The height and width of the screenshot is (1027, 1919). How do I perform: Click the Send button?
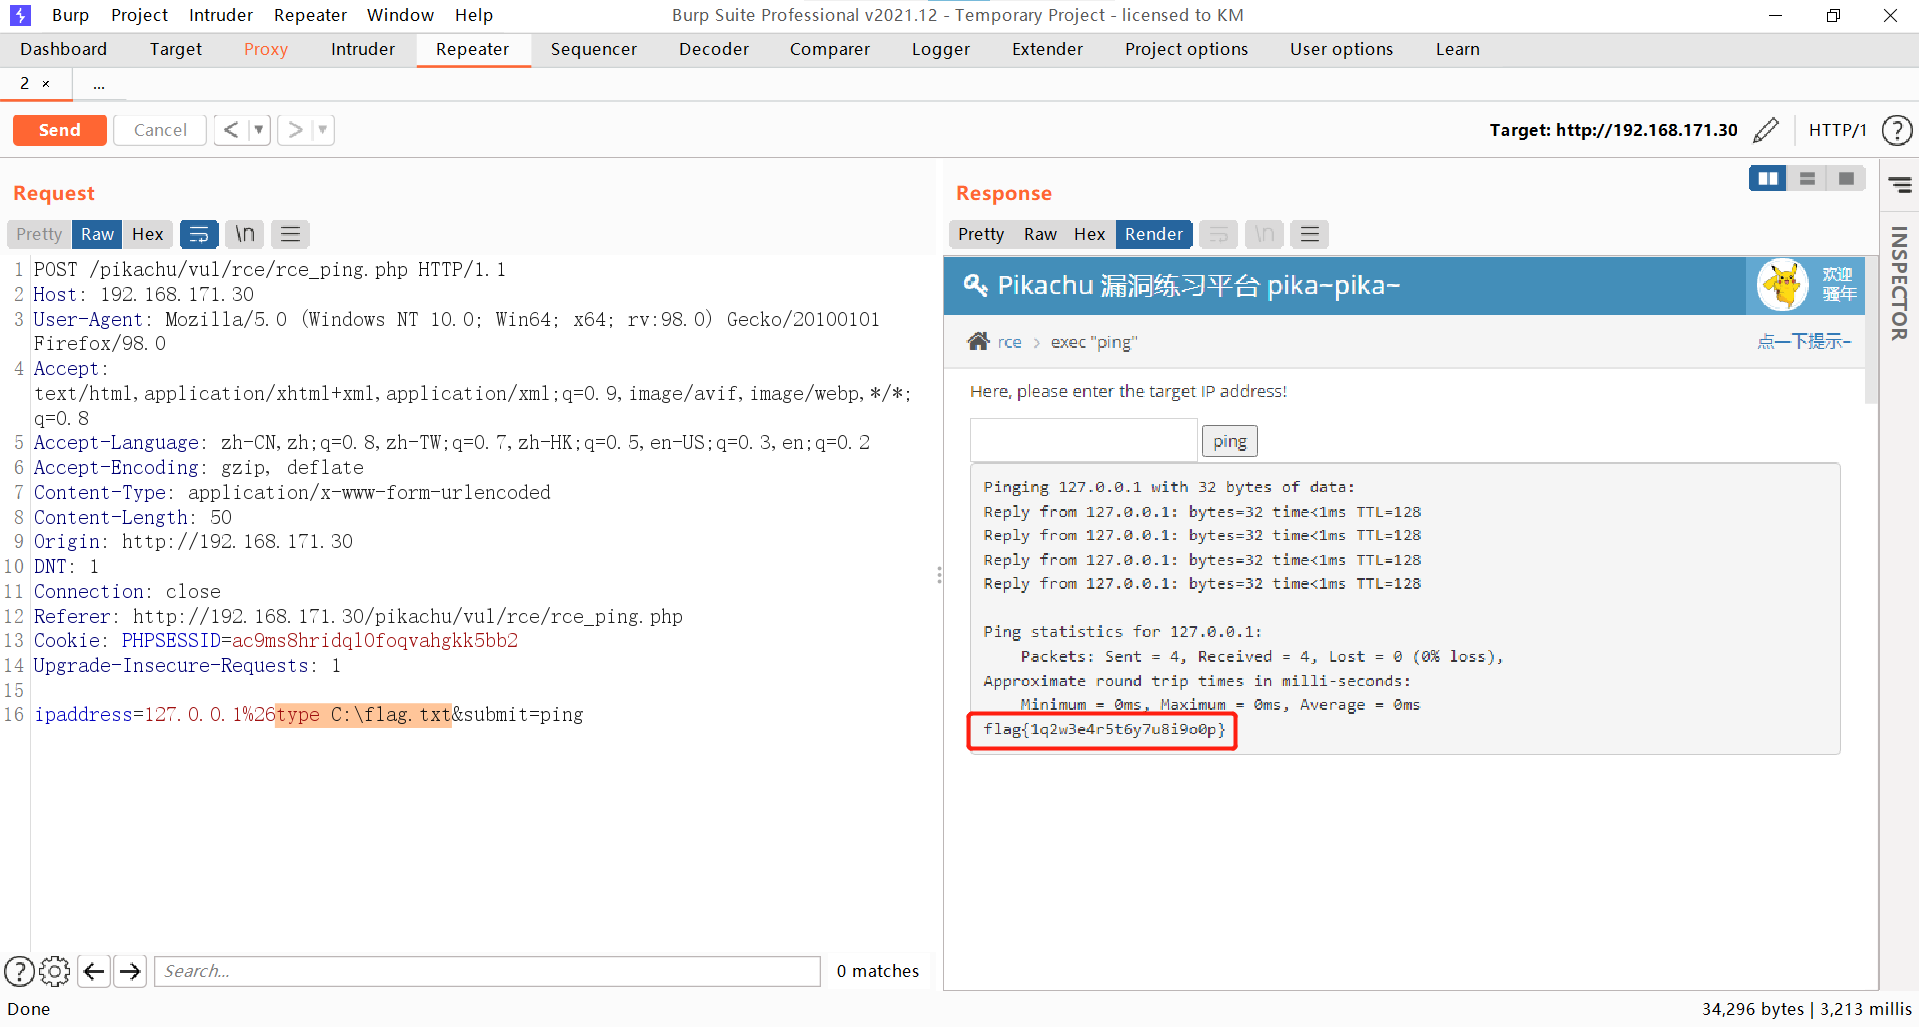60,130
